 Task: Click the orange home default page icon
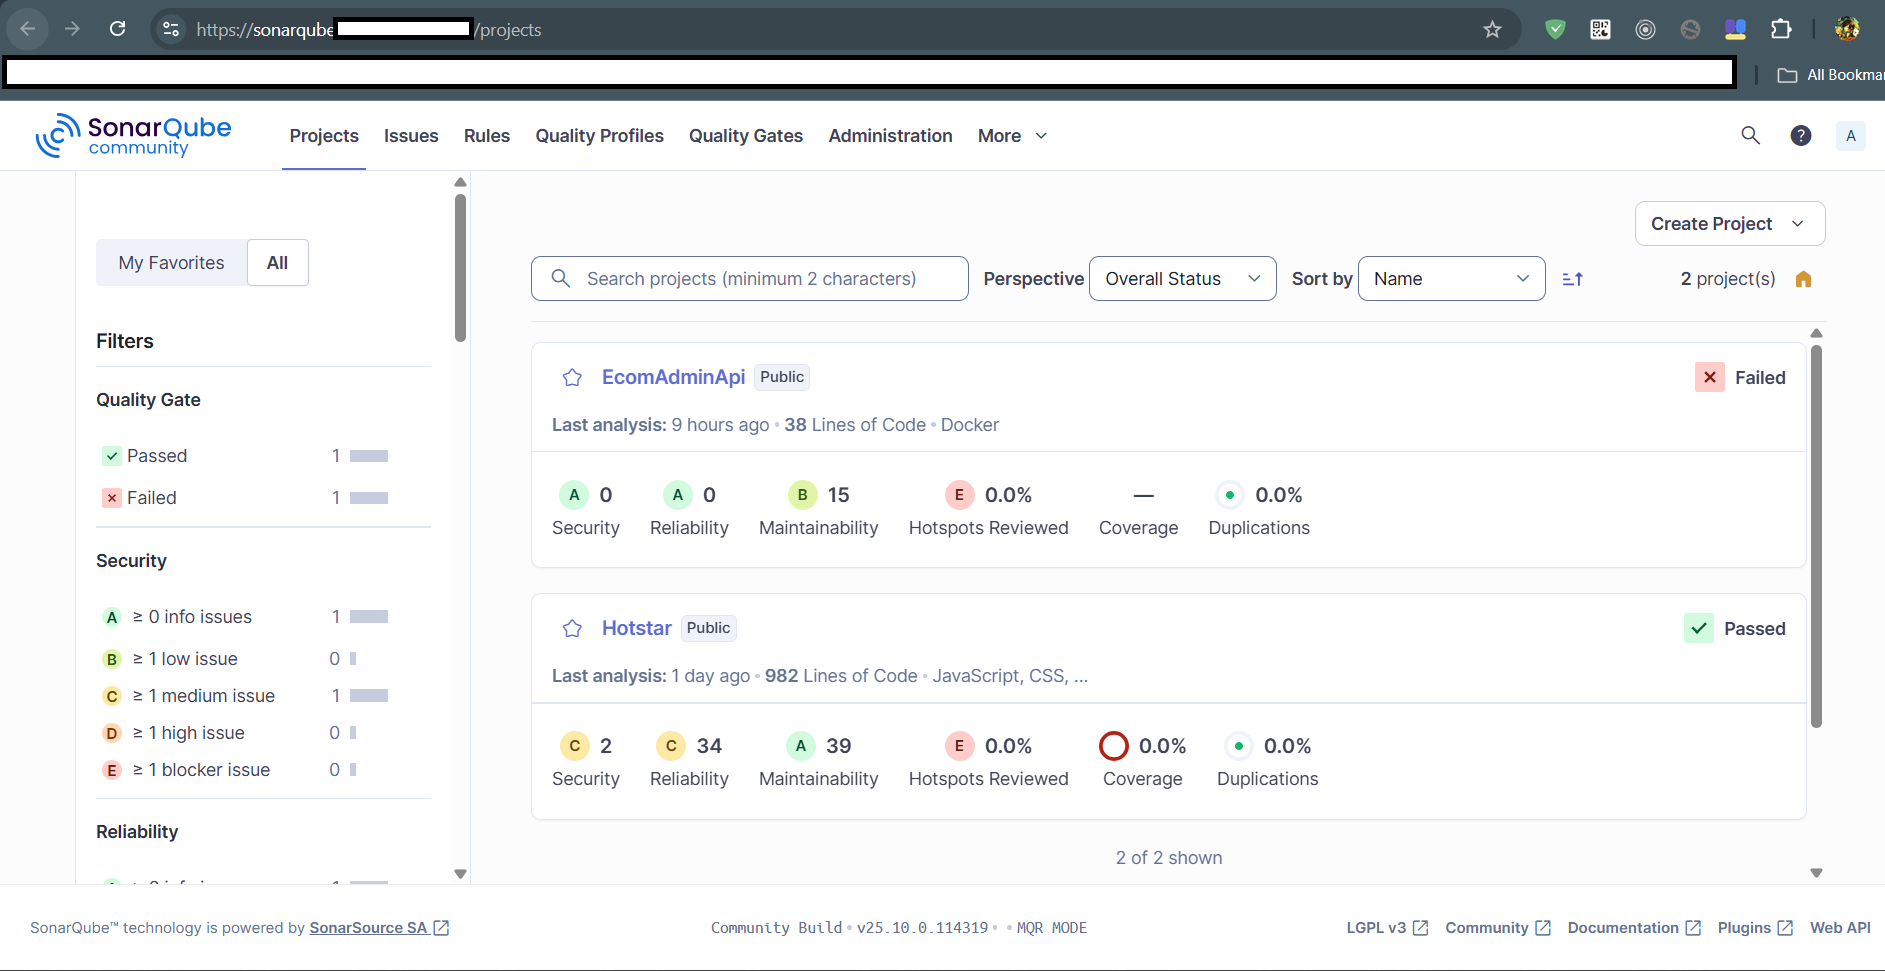(x=1803, y=279)
